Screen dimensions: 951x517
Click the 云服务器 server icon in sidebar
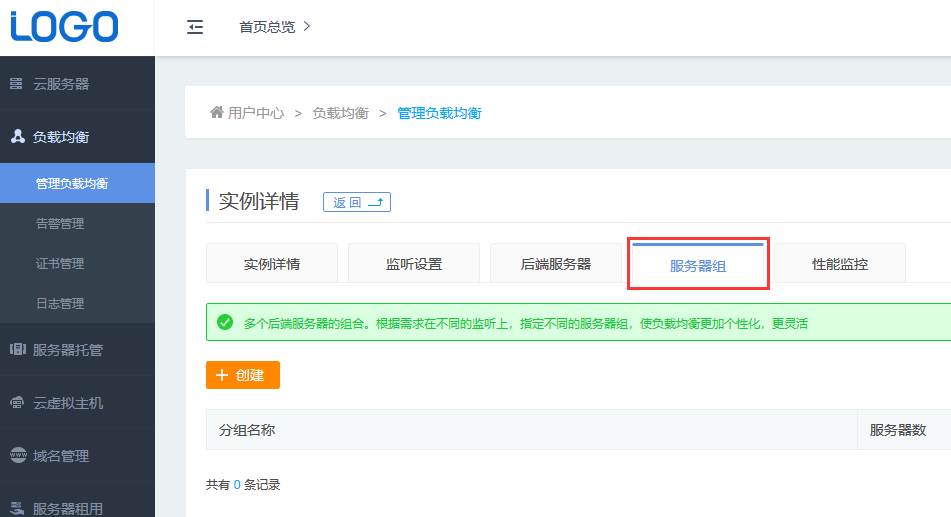point(17,84)
